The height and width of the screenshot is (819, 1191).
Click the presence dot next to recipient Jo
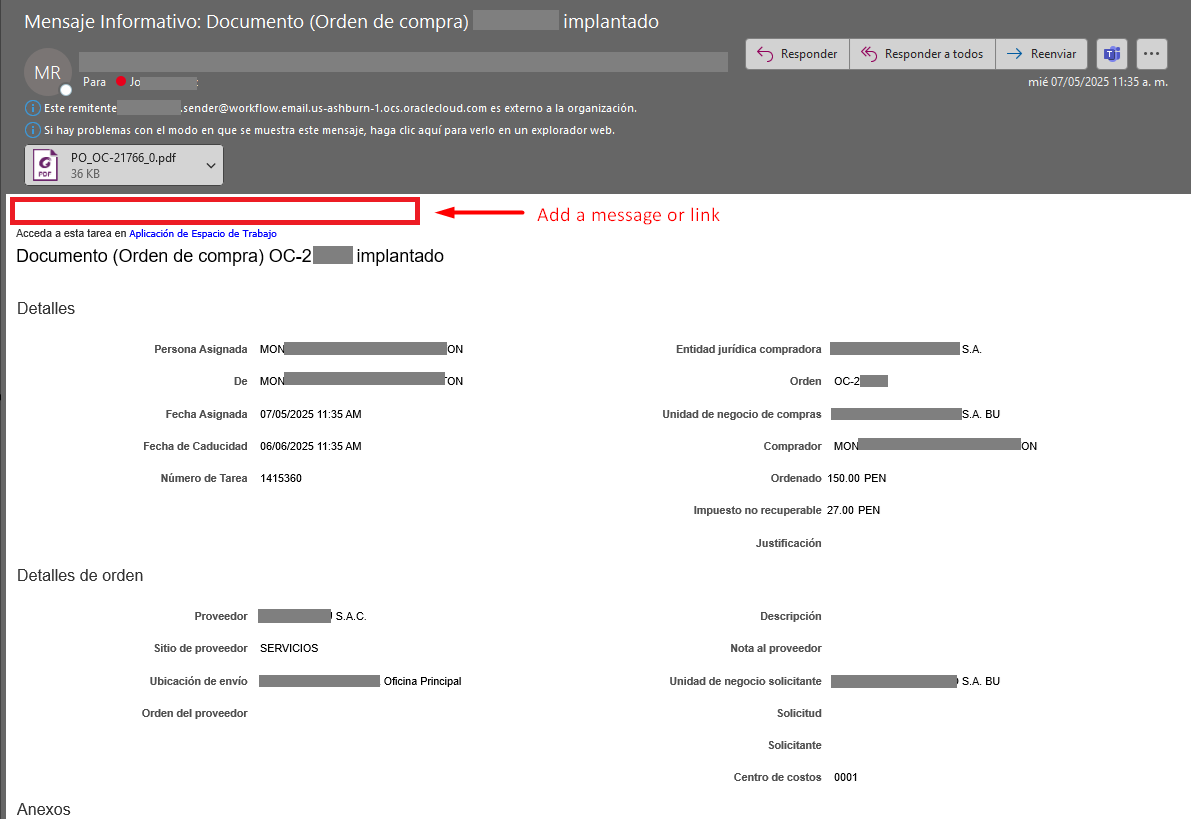[x=120, y=82]
